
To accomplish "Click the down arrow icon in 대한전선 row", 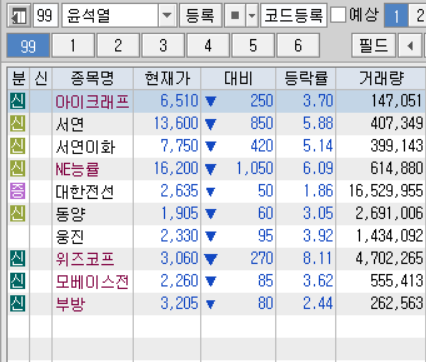I will (x=210, y=192).
